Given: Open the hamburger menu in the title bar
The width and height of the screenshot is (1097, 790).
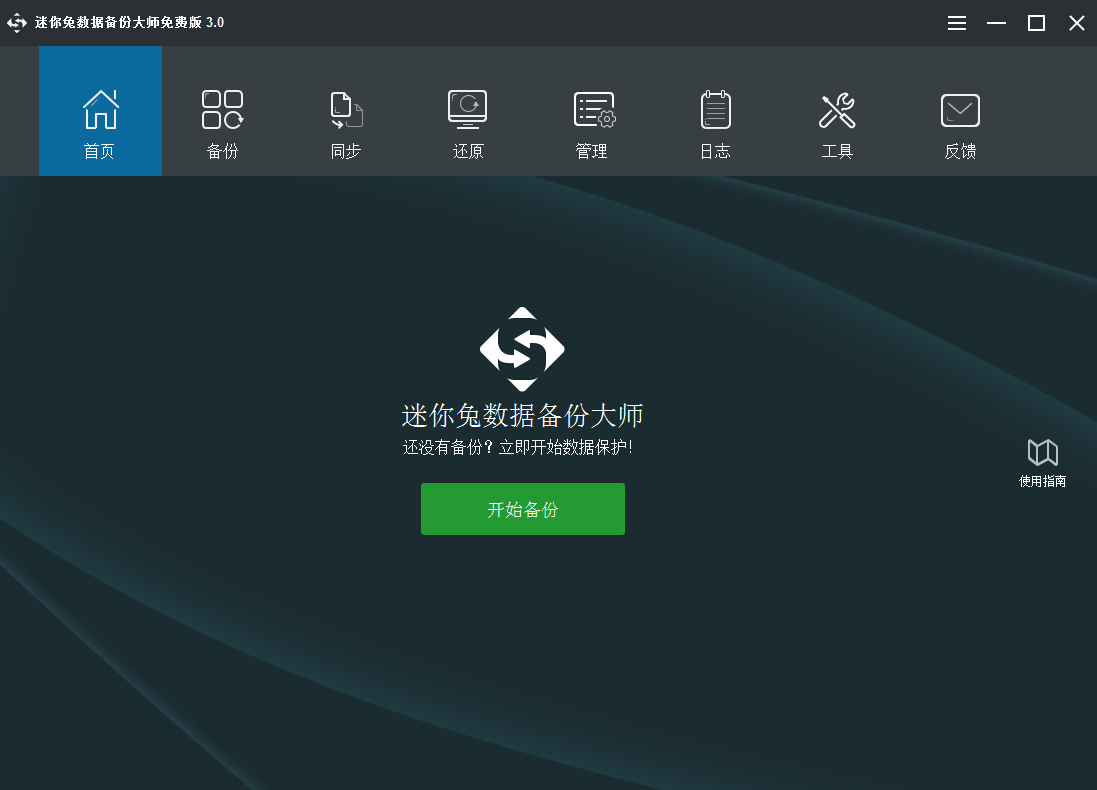Looking at the screenshot, I should pos(956,22).
